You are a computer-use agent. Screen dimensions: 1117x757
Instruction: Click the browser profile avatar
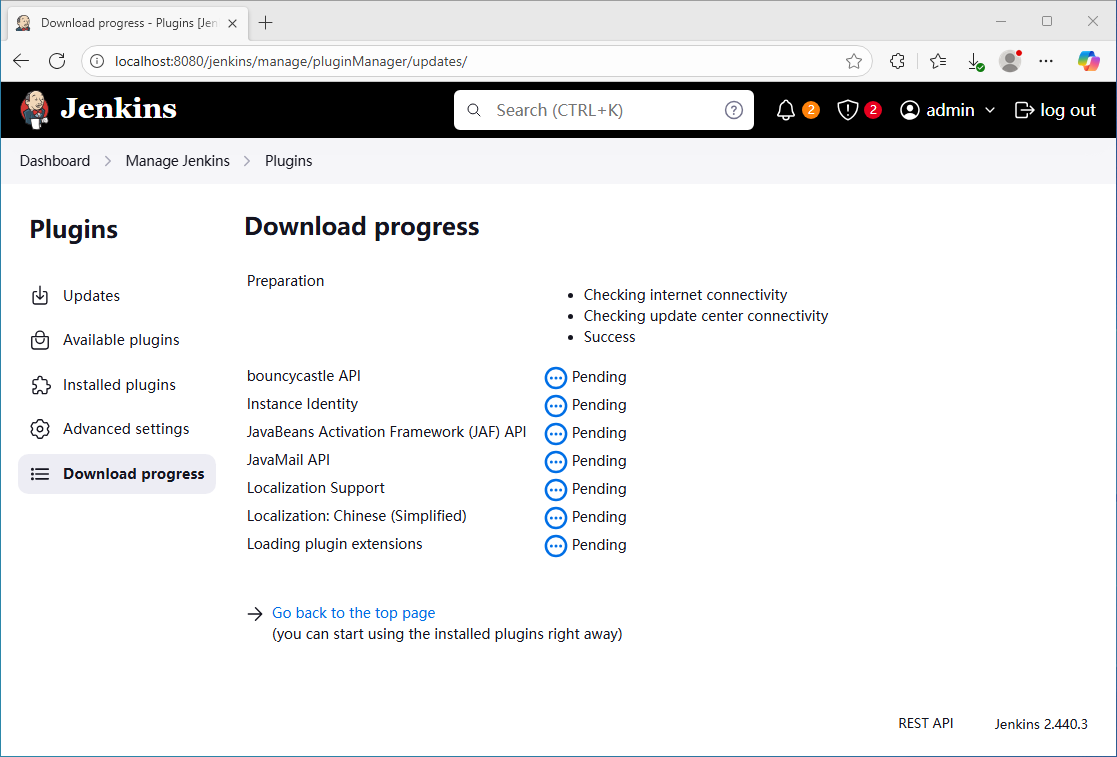coord(1010,61)
